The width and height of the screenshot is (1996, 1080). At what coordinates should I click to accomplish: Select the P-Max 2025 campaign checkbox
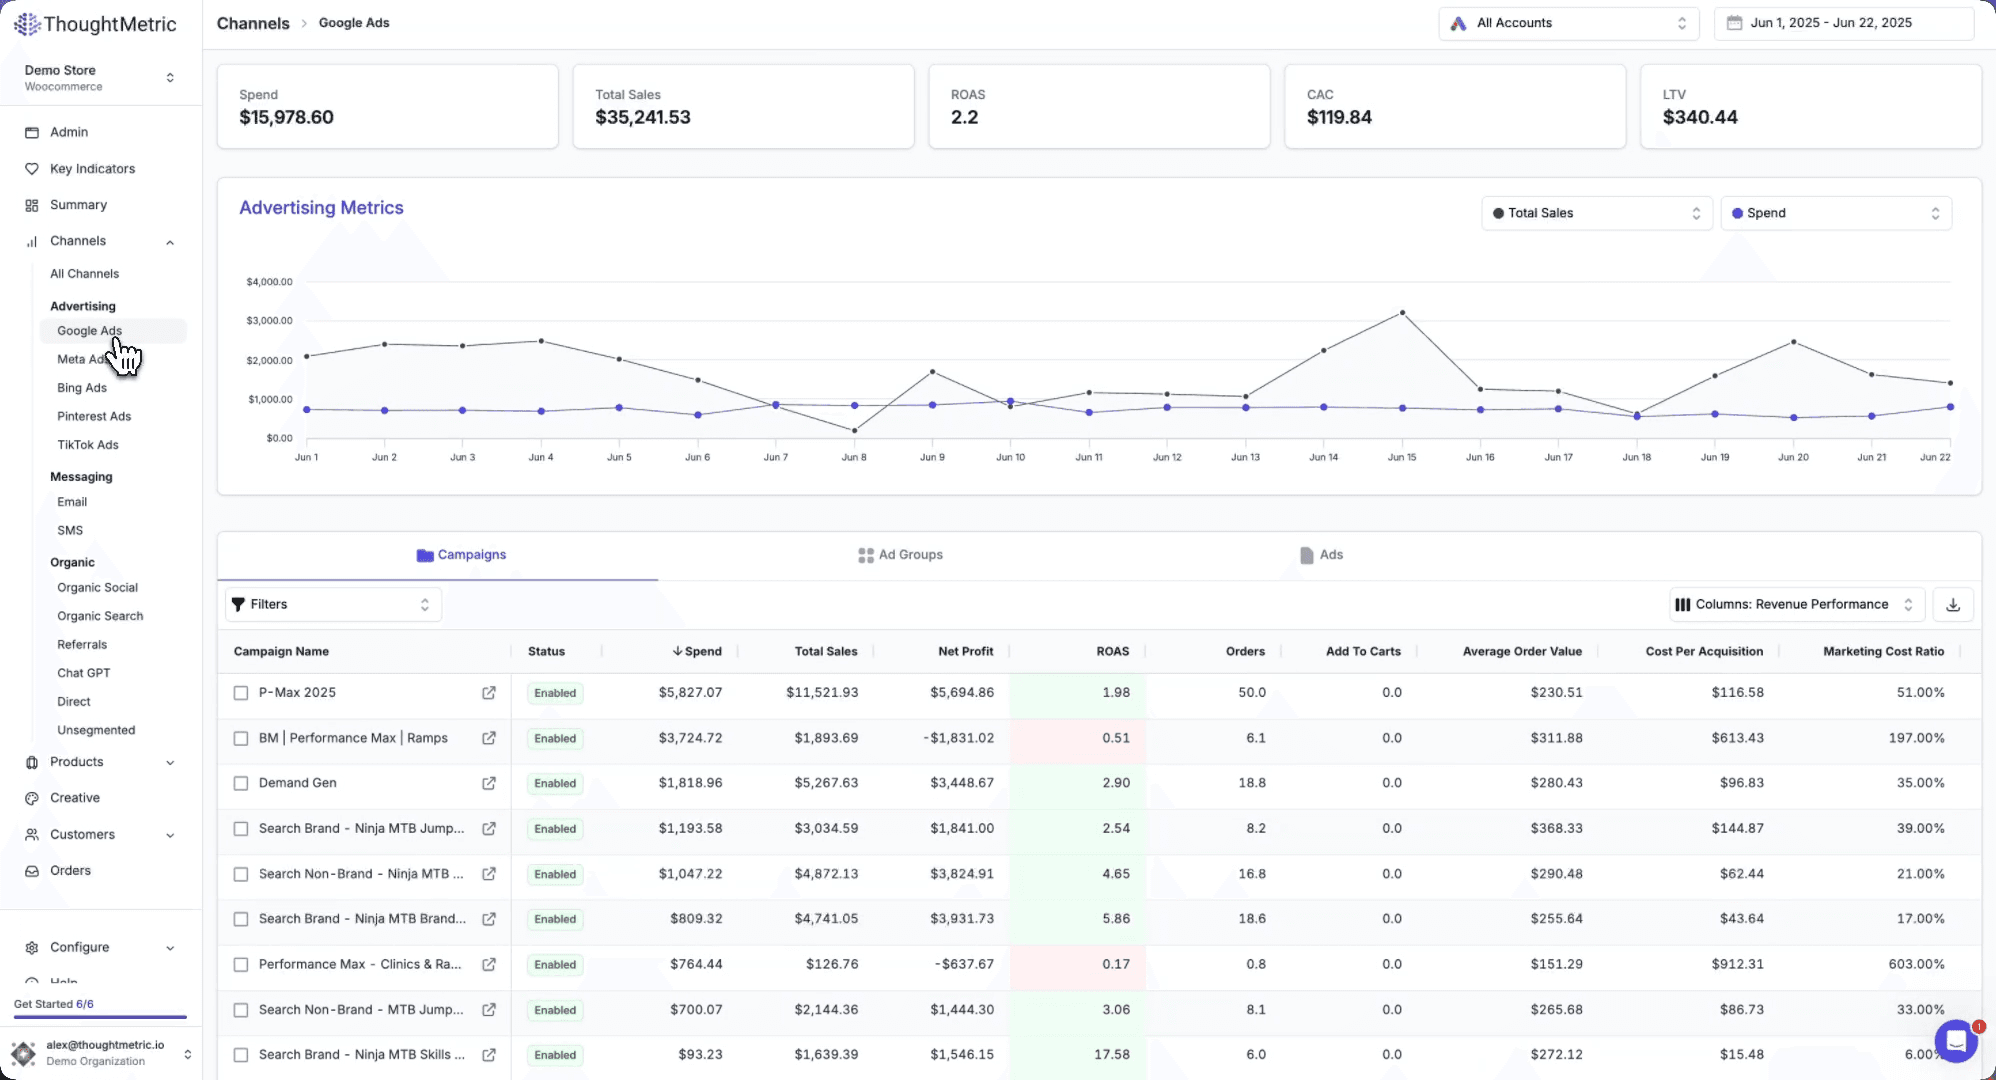click(241, 693)
